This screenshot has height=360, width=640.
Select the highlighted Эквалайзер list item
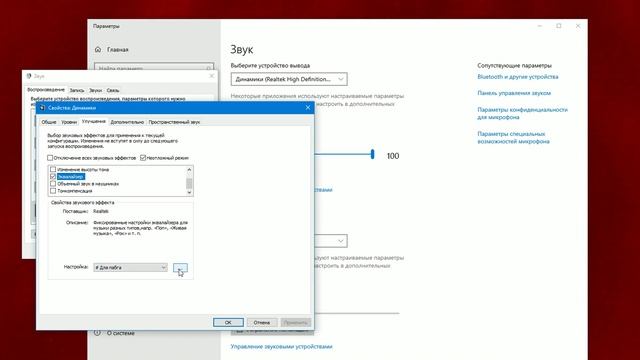tap(71, 176)
